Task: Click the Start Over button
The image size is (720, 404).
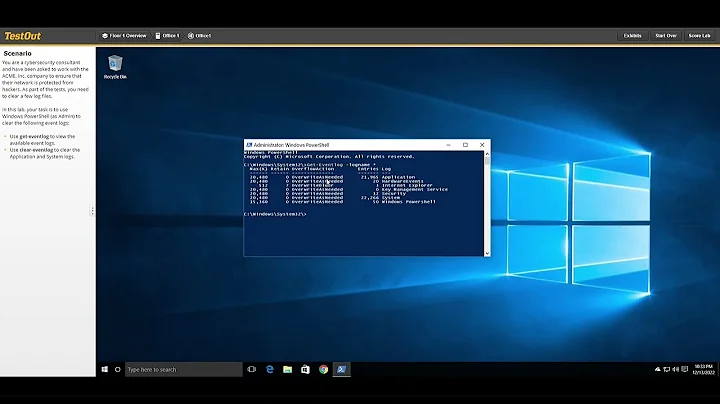Action: (666, 36)
